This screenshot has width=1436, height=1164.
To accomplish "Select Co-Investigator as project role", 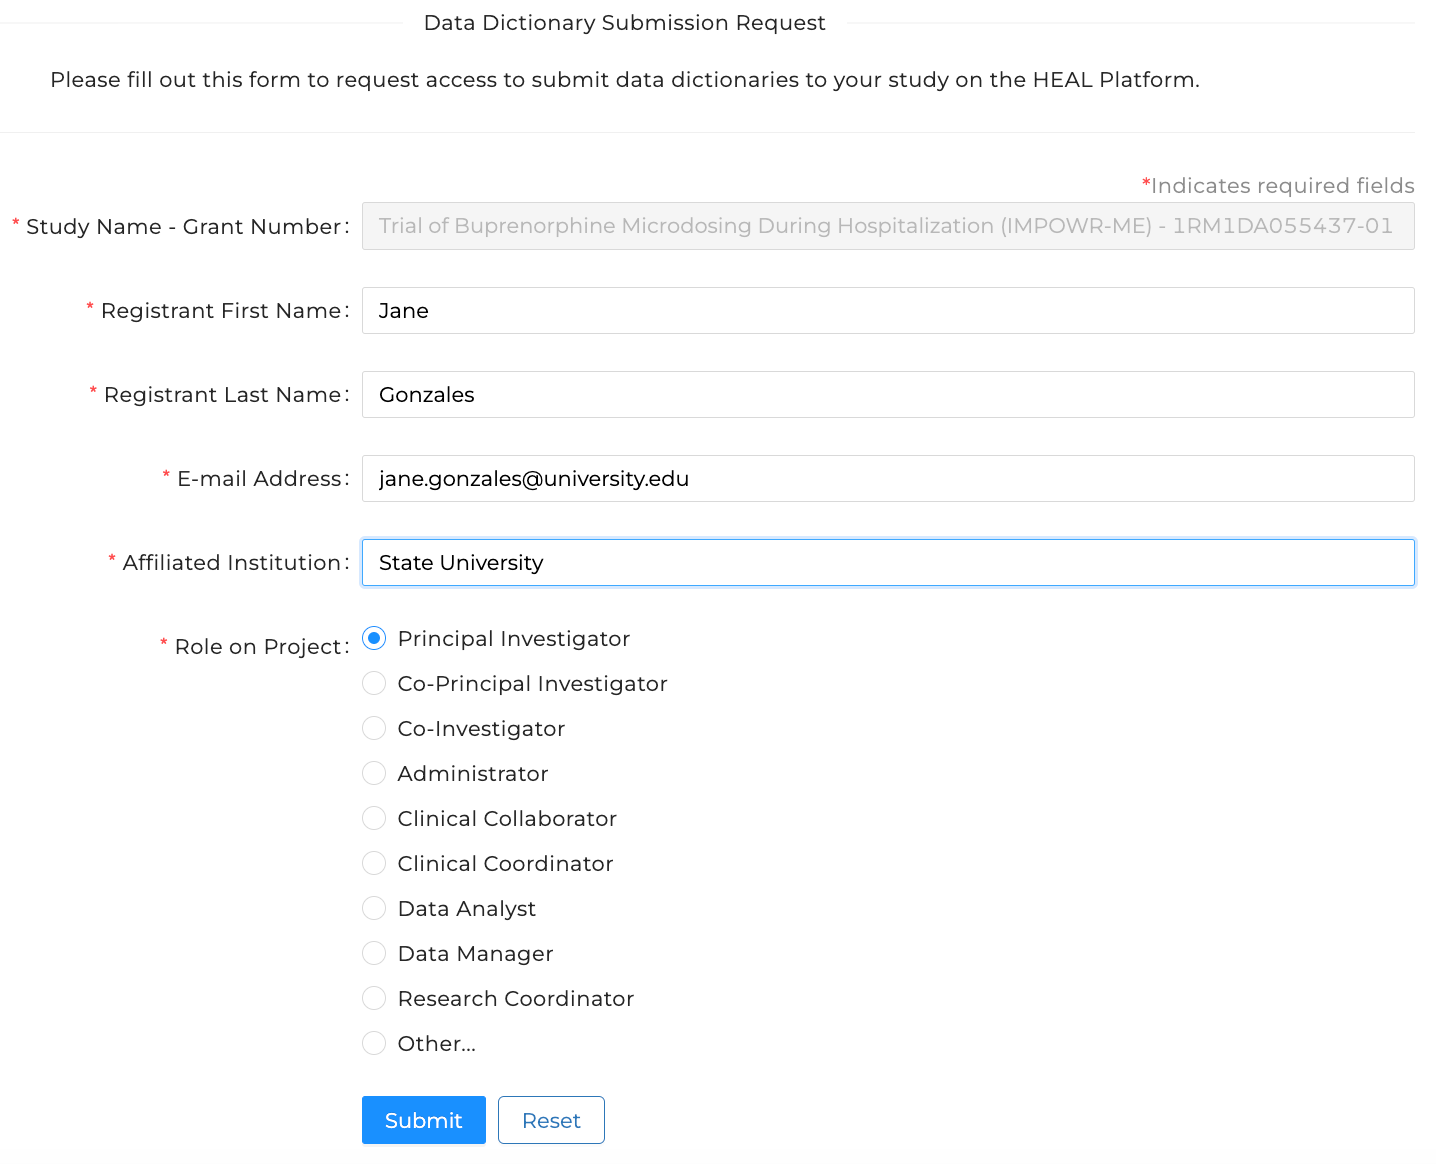I will click(x=374, y=728).
